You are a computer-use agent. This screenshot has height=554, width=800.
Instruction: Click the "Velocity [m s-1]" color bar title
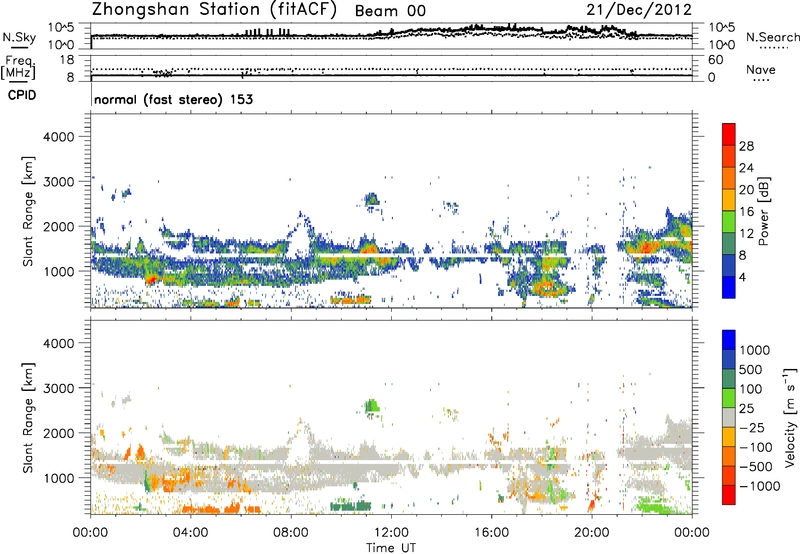[790, 417]
